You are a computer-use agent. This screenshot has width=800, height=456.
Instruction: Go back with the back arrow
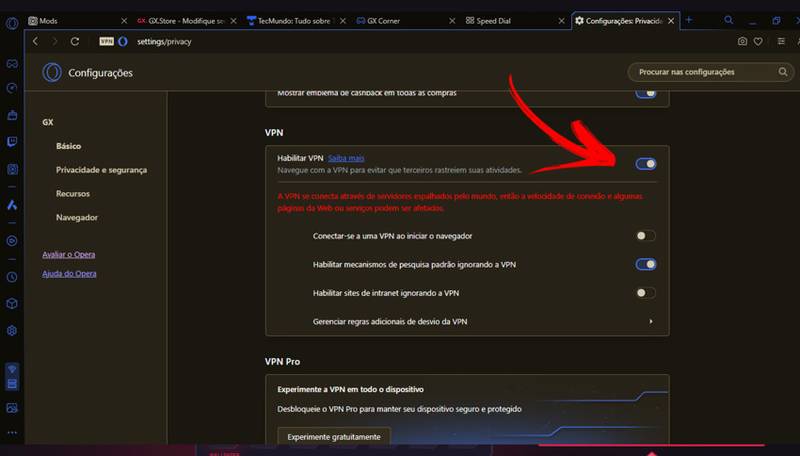click(x=35, y=41)
